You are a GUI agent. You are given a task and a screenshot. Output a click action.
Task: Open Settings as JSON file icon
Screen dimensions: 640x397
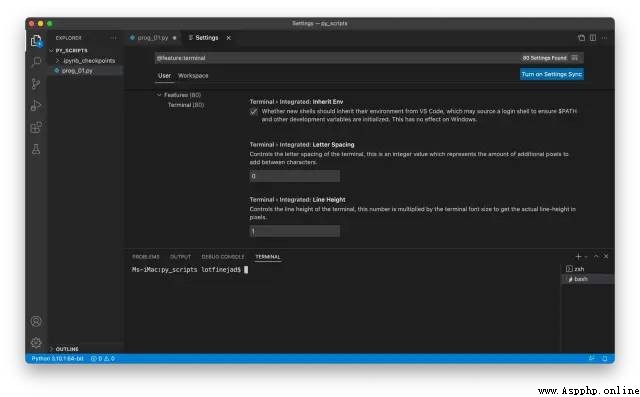(582, 38)
